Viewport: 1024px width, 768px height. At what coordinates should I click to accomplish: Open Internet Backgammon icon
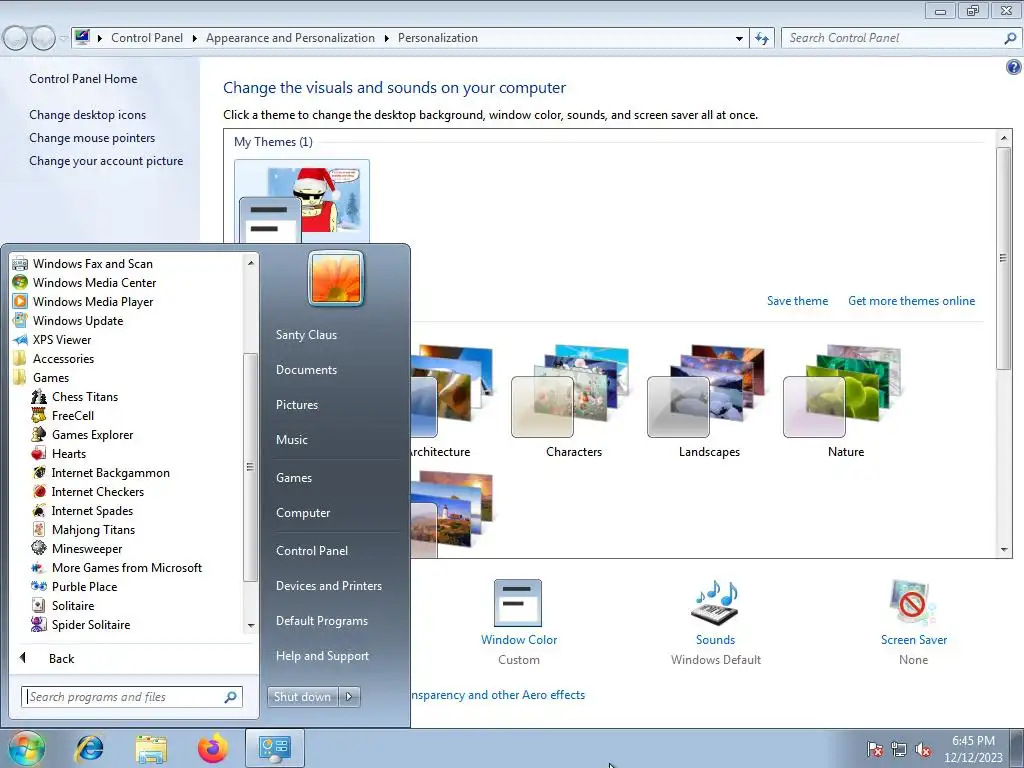click(39, 472)
